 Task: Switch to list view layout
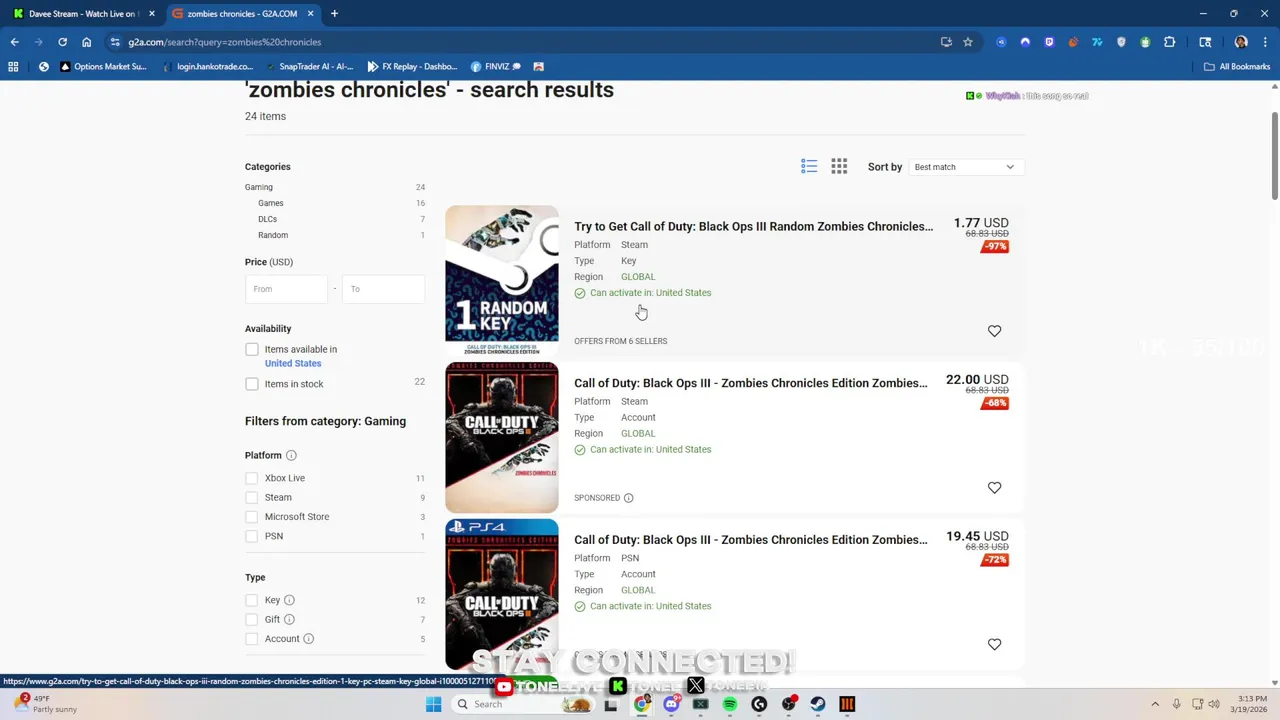tap(809, 166)
